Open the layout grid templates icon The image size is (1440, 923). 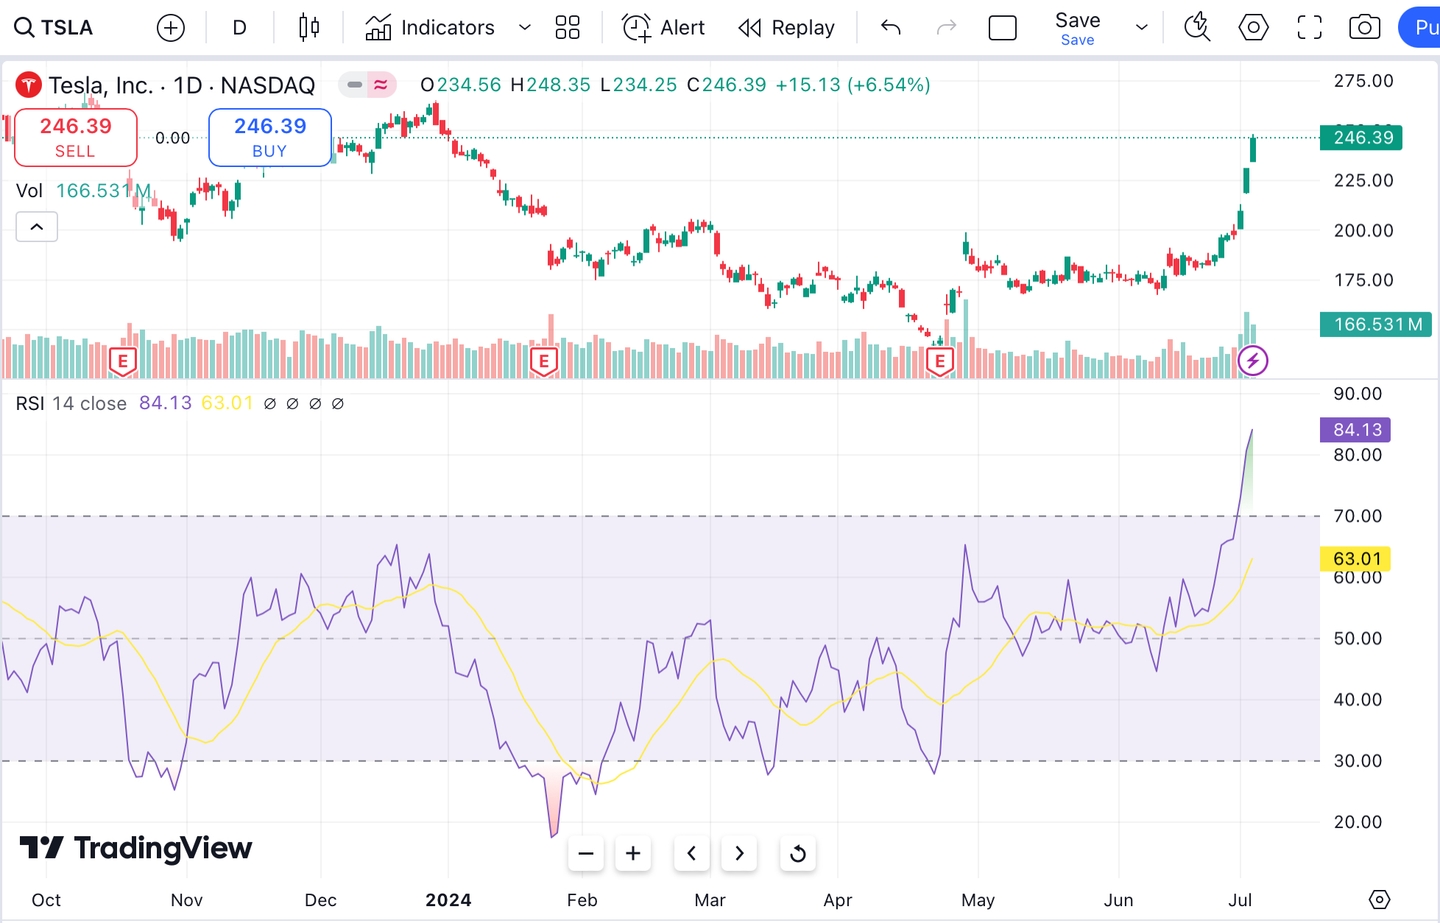(567, 28)
